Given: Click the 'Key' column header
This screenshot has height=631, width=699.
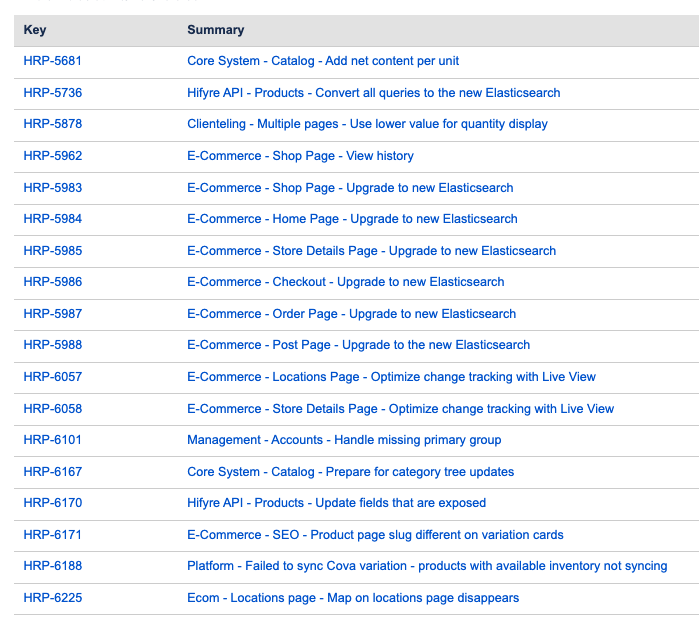Looking at the screenshot, I should 35,30.
